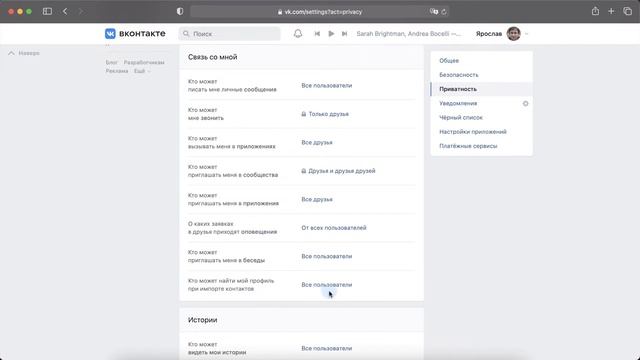Change who can see my stories
This screenshot has width=640, height=360.
coord(327,349)
